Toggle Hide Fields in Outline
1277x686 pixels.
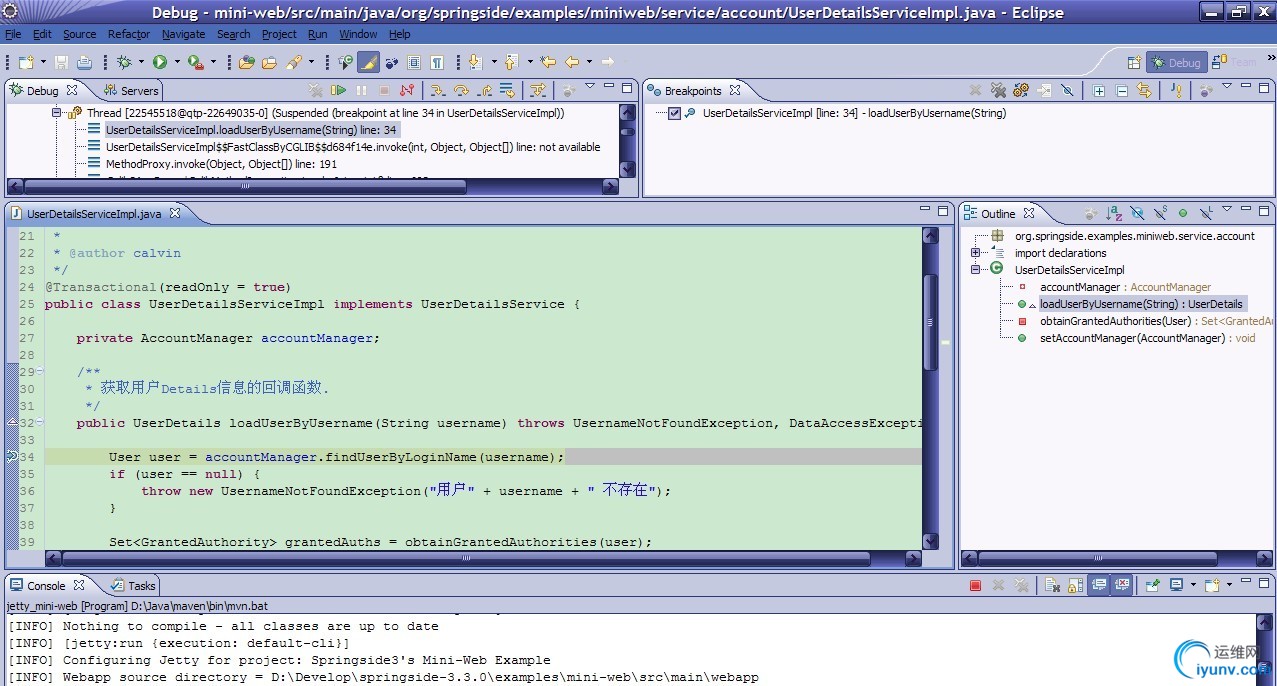pyautogui.click(x=1137, y=213)
